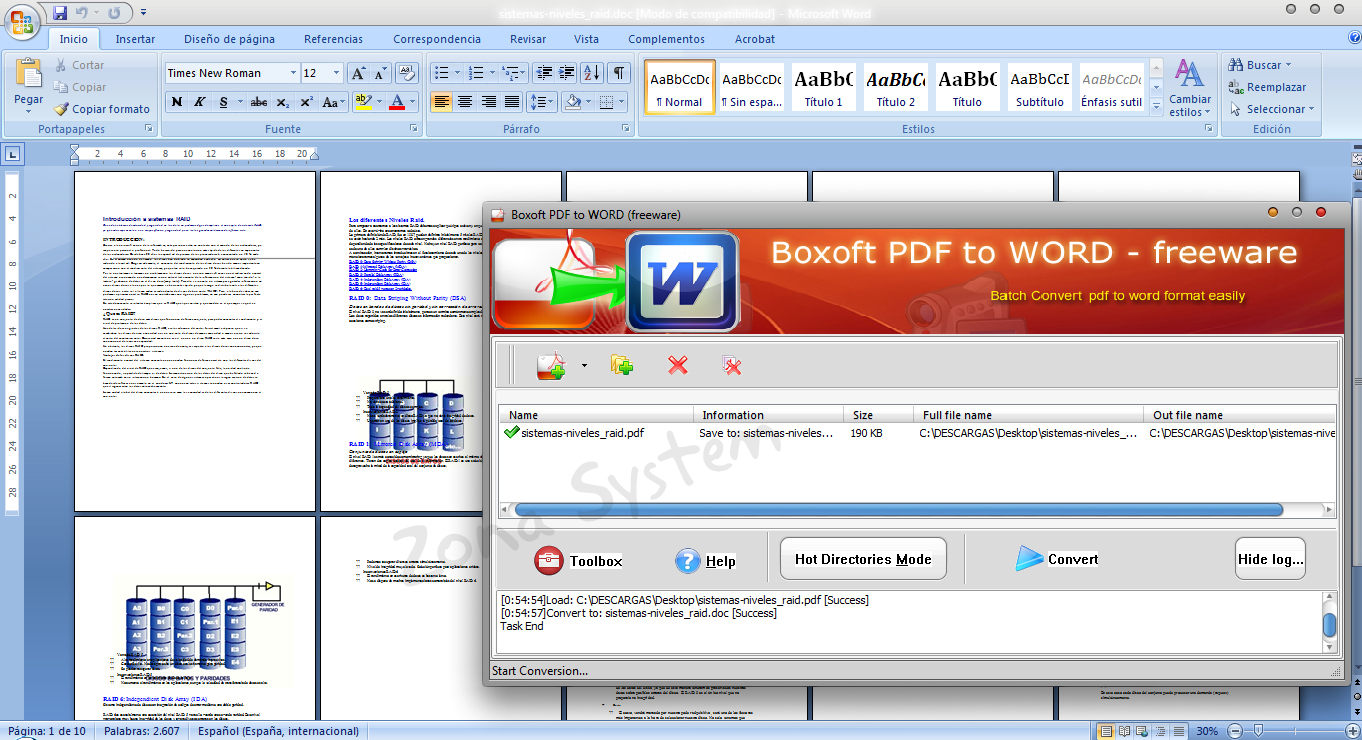Toggle bold (N) formatting
This screenshot has height=740, width=1362.
pos(177,102)
